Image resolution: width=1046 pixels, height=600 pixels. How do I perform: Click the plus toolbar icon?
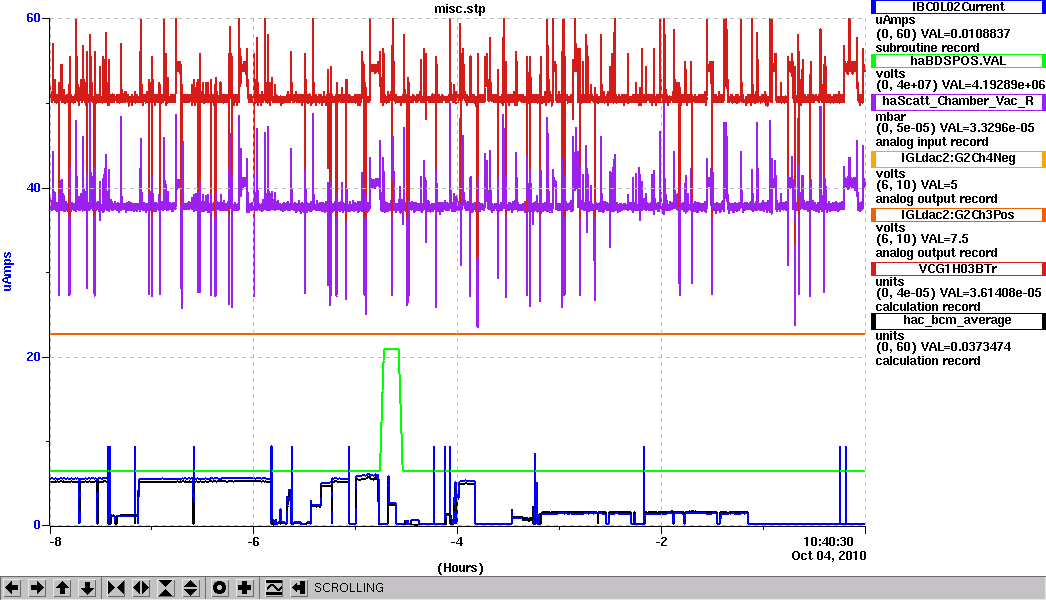[x=245, y=588]
